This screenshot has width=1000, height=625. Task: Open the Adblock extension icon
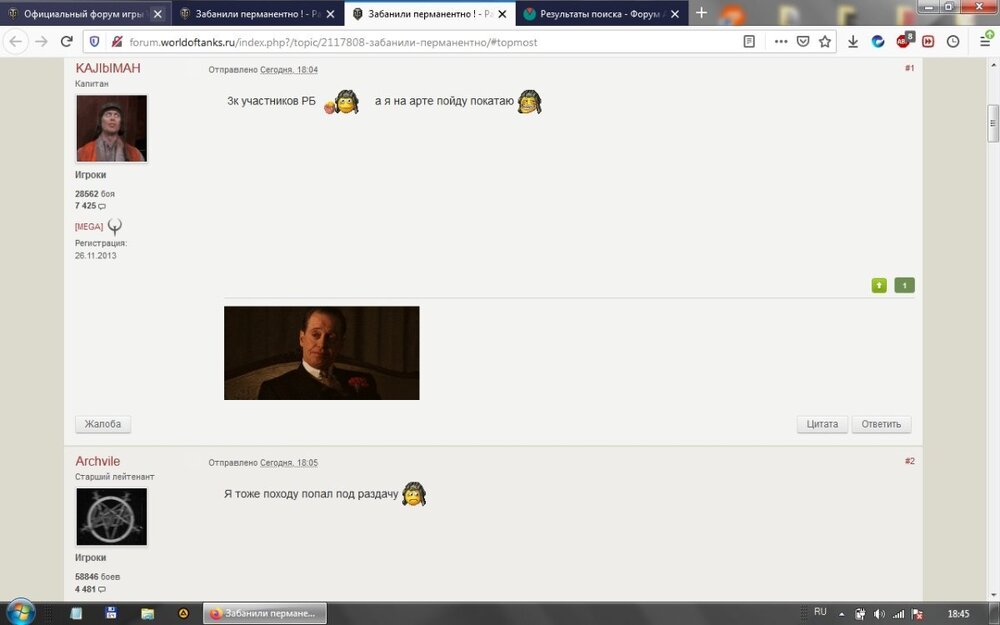pos(904,40)
